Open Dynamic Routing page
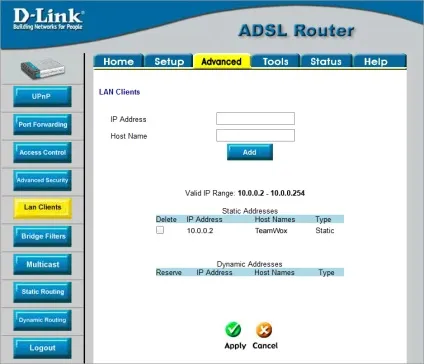Image resolution: width=424 pixels, height=364 pixels. [x=42, y=320]
